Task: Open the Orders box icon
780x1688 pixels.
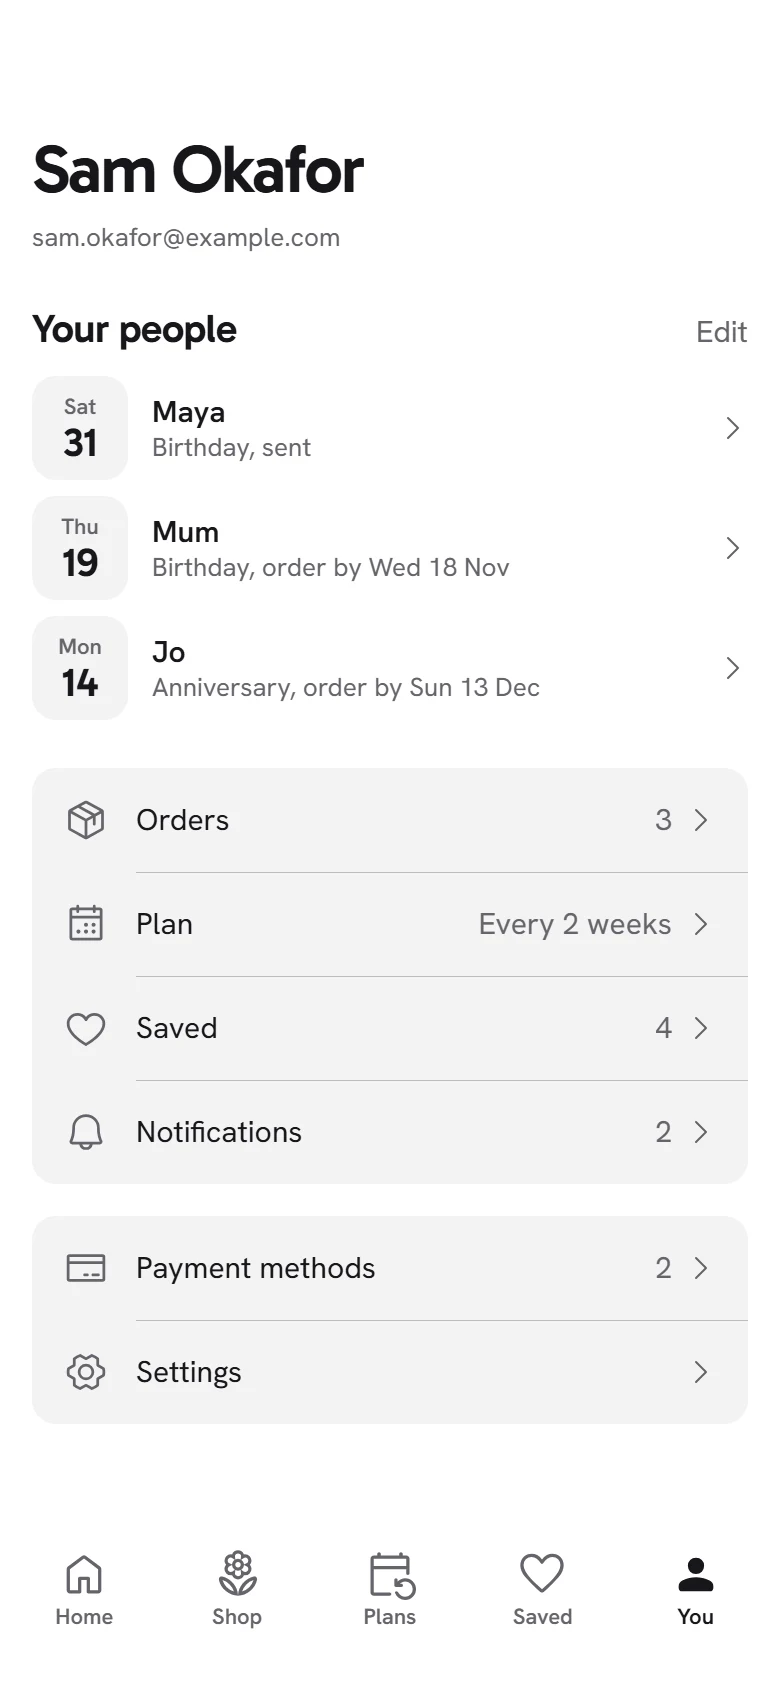Action: pos(86,820)
